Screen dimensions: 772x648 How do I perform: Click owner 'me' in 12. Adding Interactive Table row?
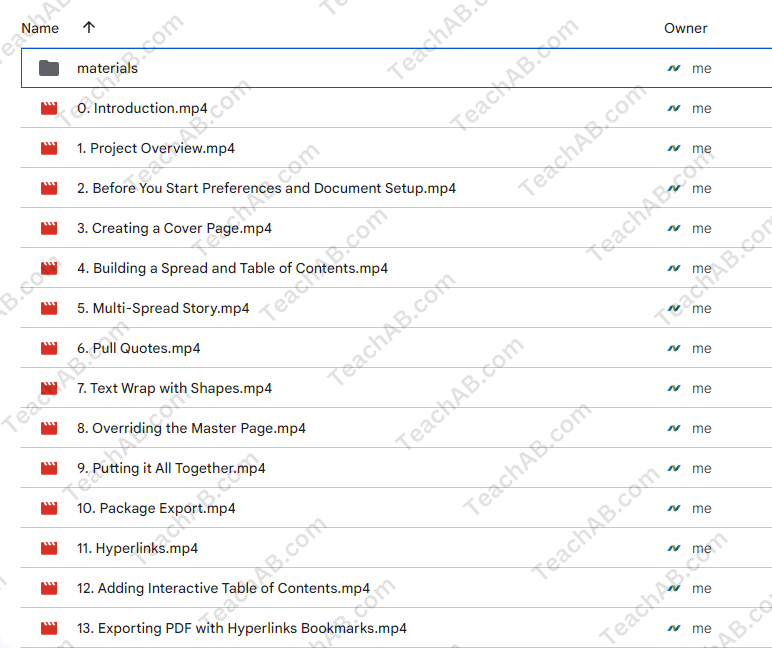point(702,589)
